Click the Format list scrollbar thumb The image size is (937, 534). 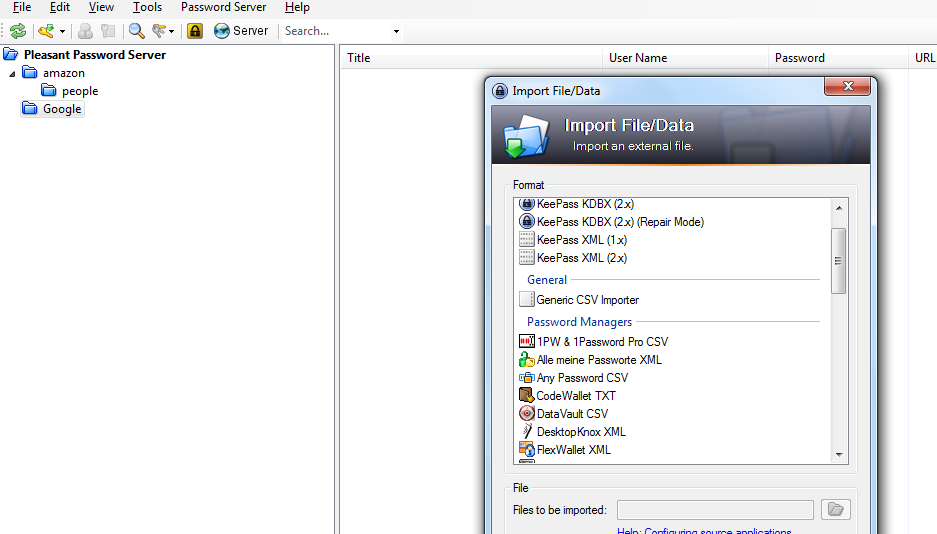(x=839, y=260)
